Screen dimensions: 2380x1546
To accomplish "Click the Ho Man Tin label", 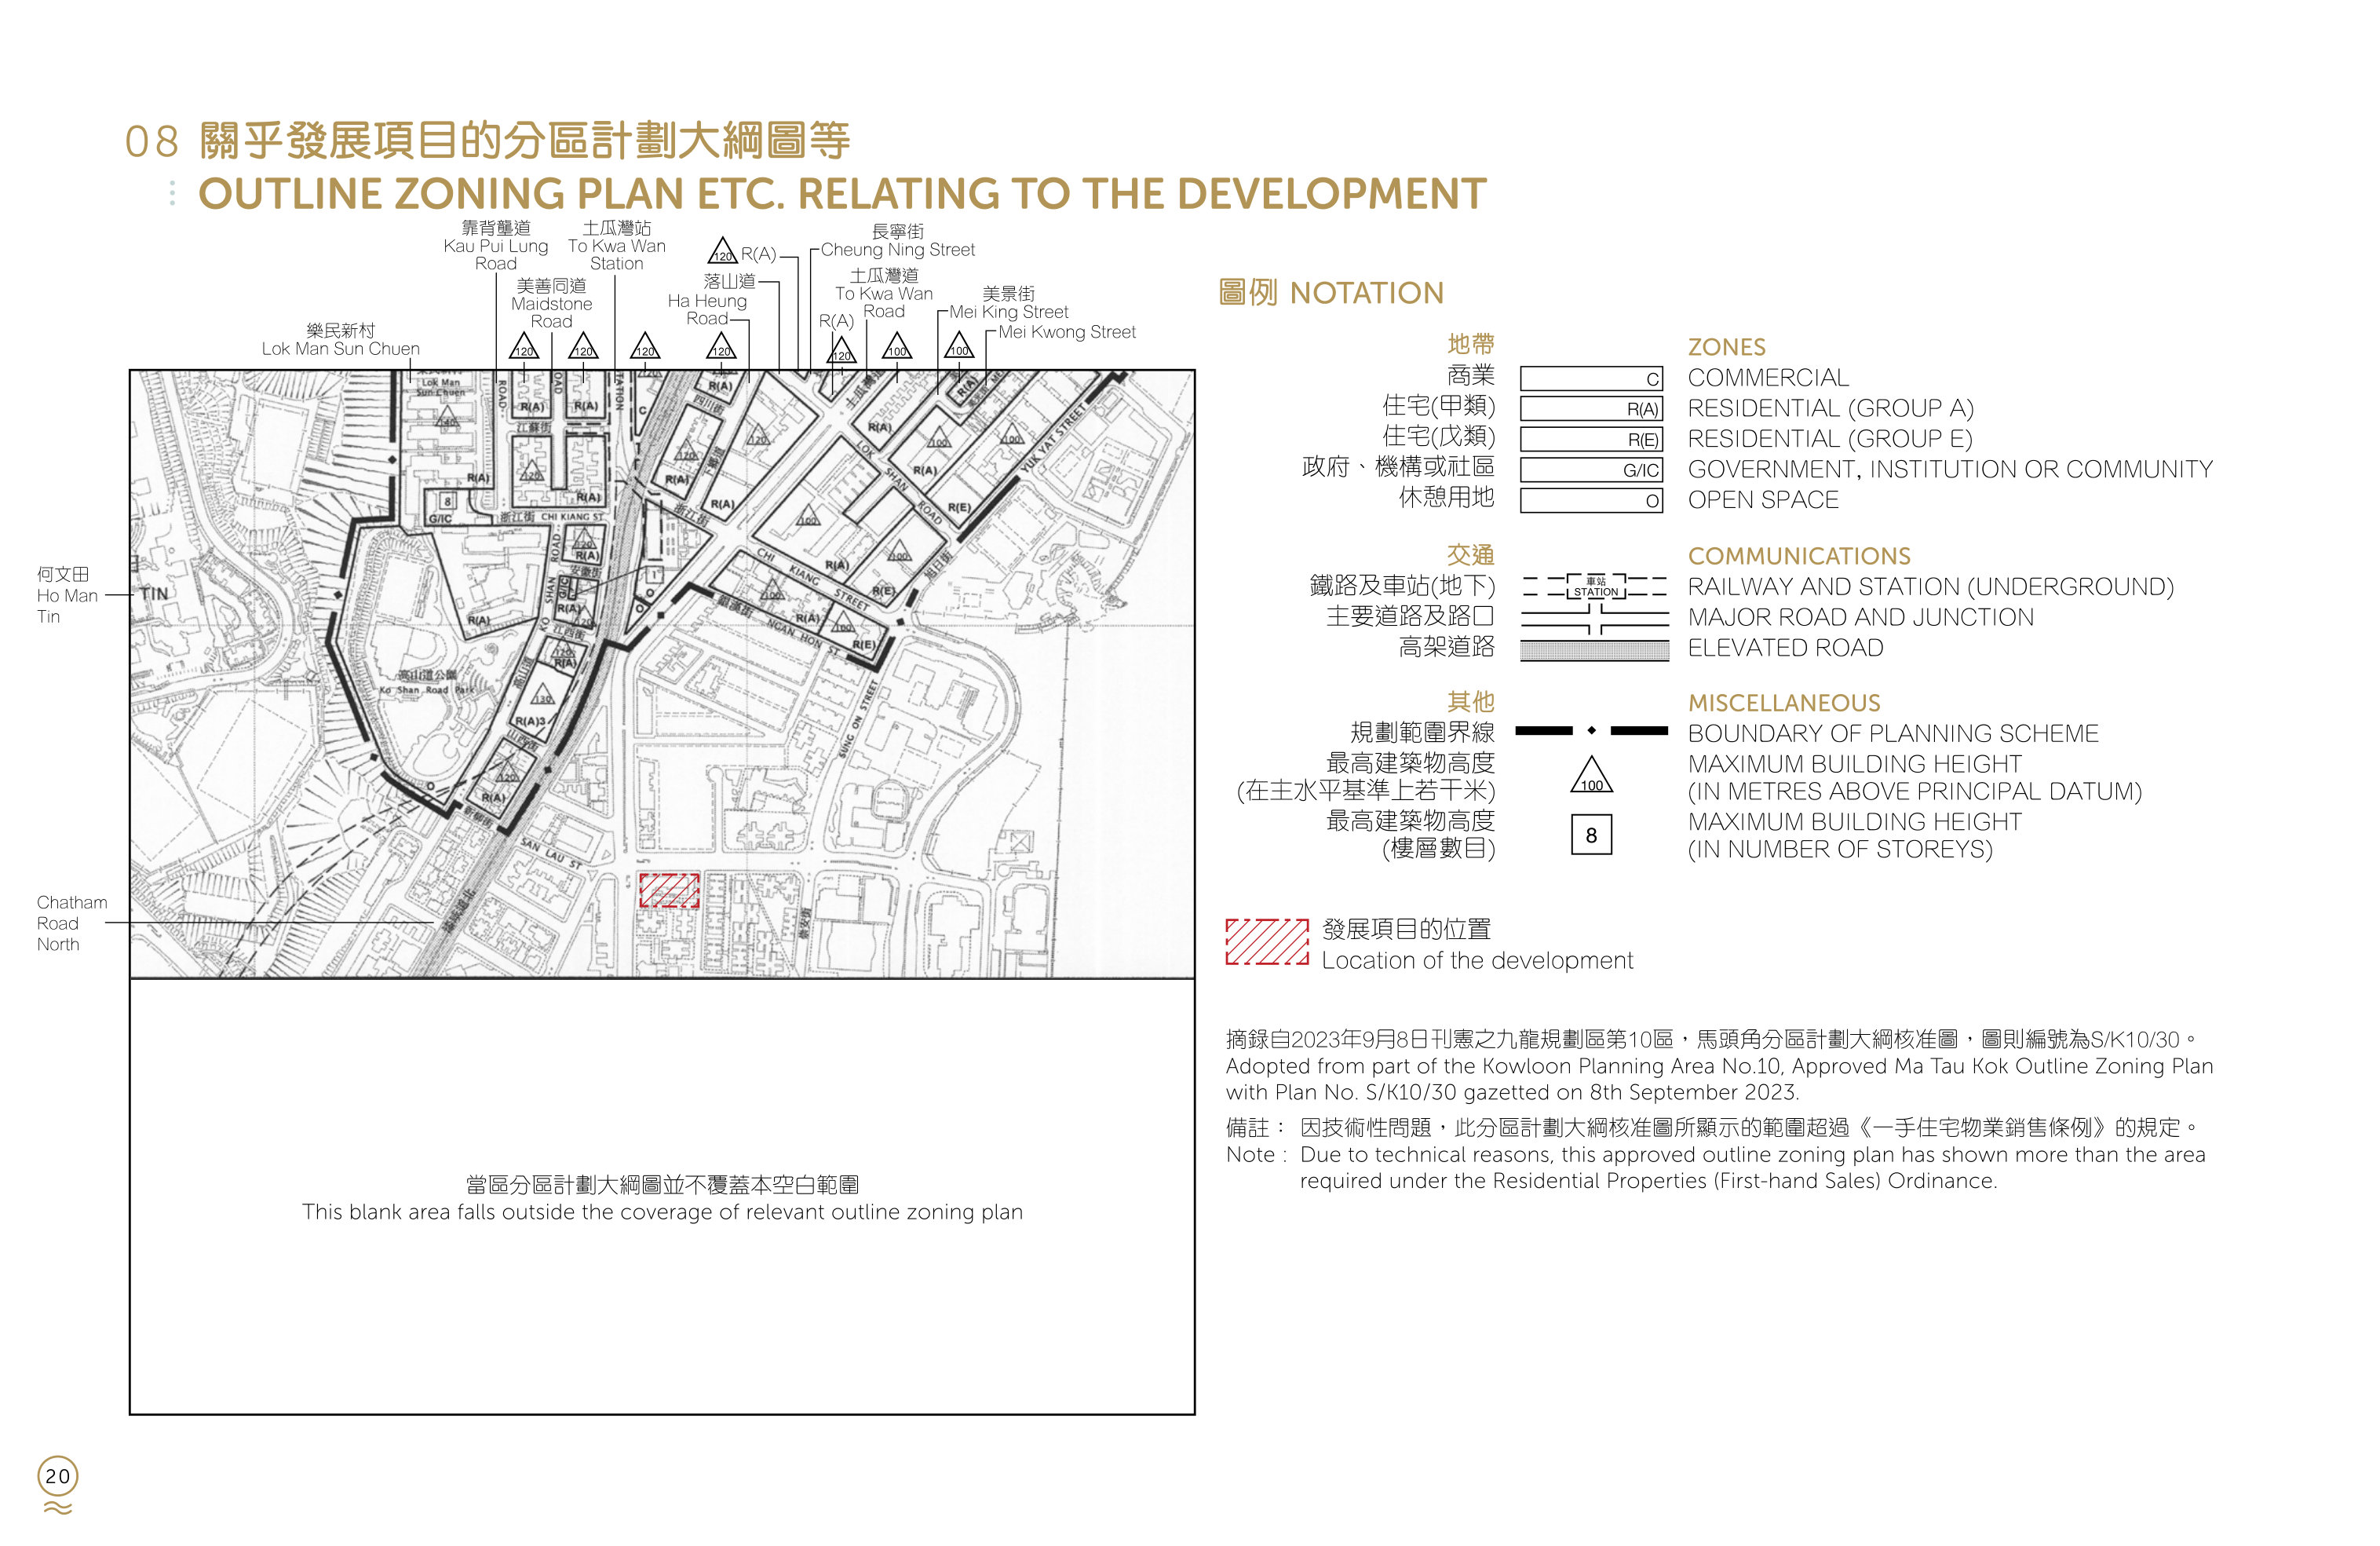I will tap(67, 595).
